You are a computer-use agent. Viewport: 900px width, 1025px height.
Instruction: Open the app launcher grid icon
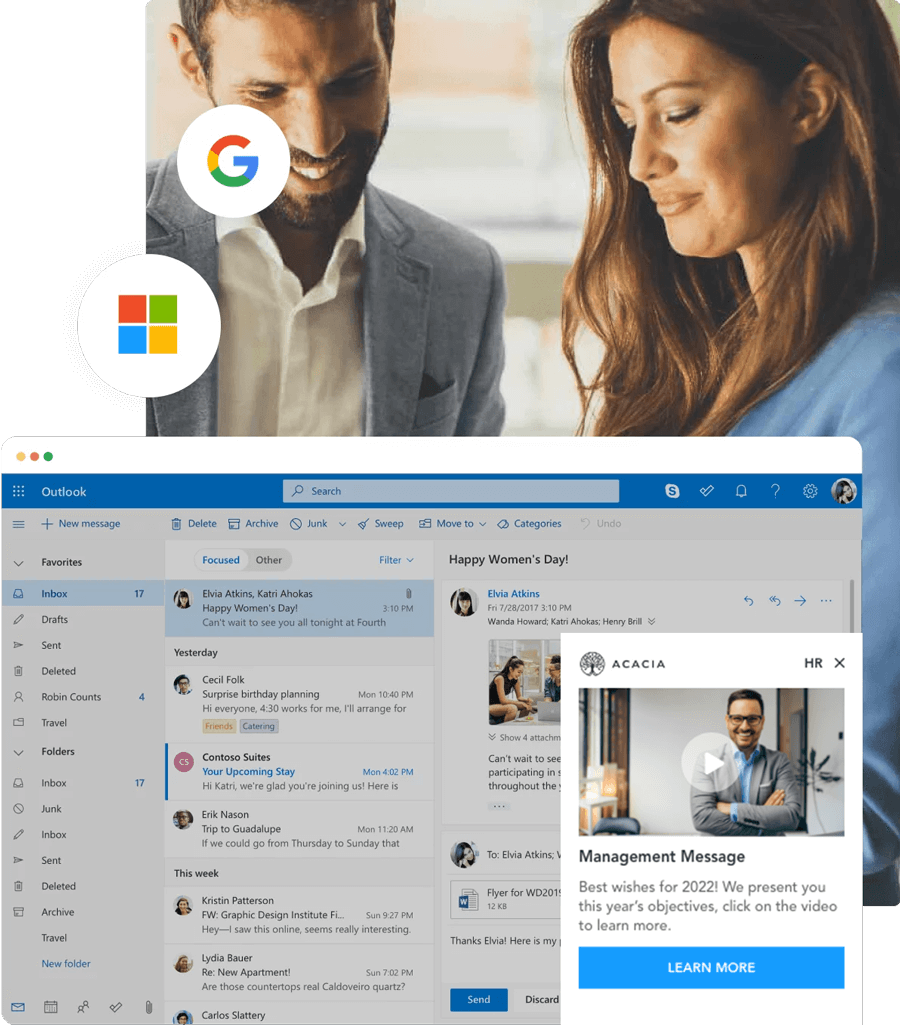pyautogui.click(x=18, y=491)
